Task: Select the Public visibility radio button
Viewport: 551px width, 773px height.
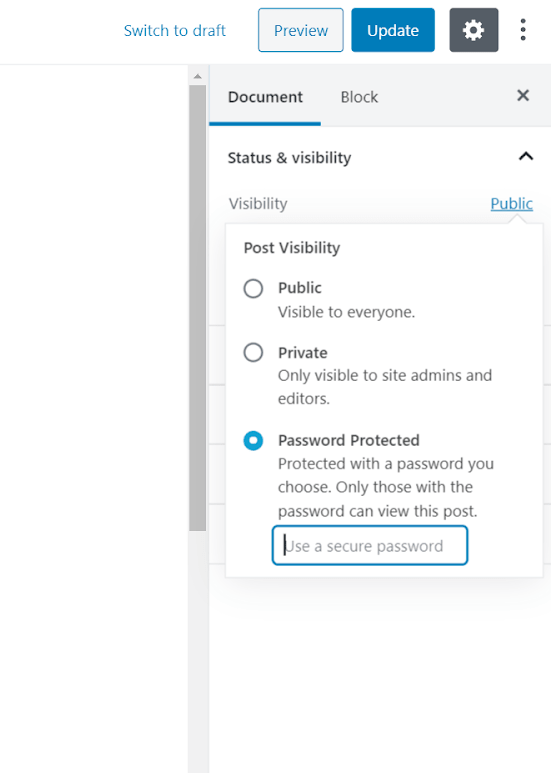Action: (x=253, y=288)
